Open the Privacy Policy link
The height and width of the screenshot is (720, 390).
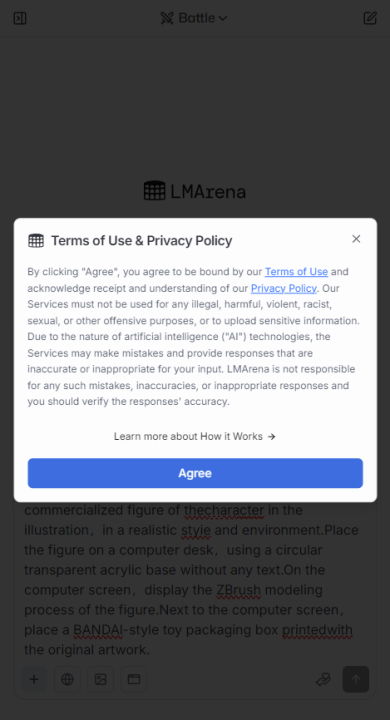point(283,288)
